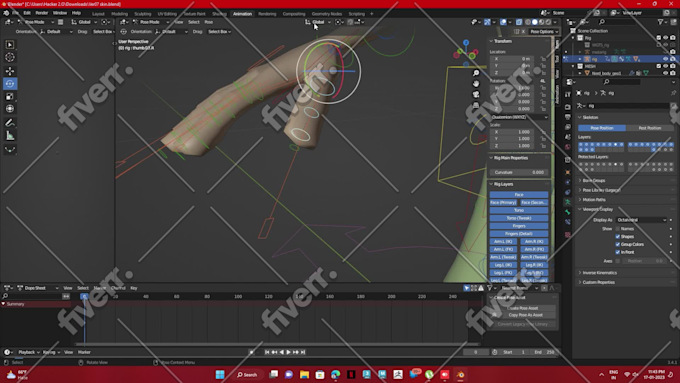Click the viewport zoom magnifier icon

point(476,73)
